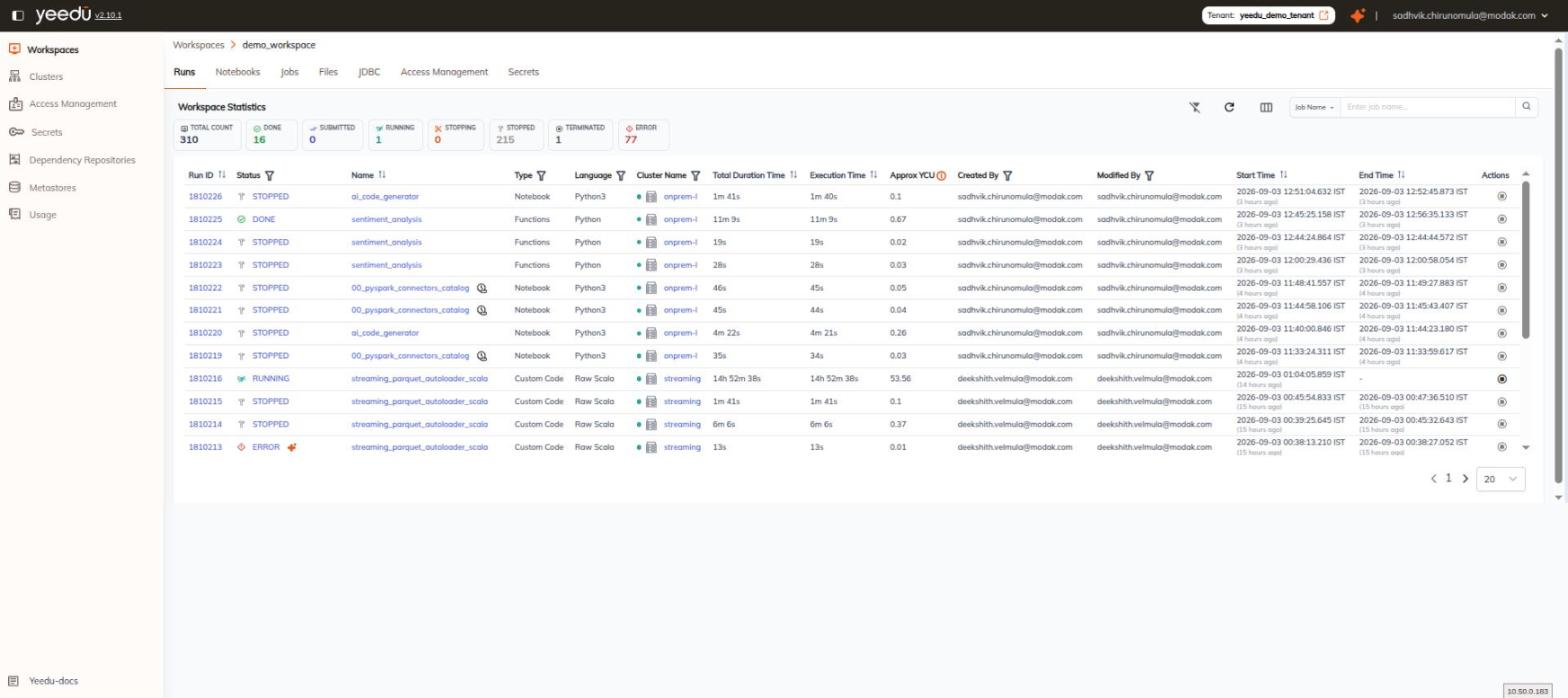1568x698 pixels.
Task: Filter by STOPPED statistic card
Action: tap(517, 135)
